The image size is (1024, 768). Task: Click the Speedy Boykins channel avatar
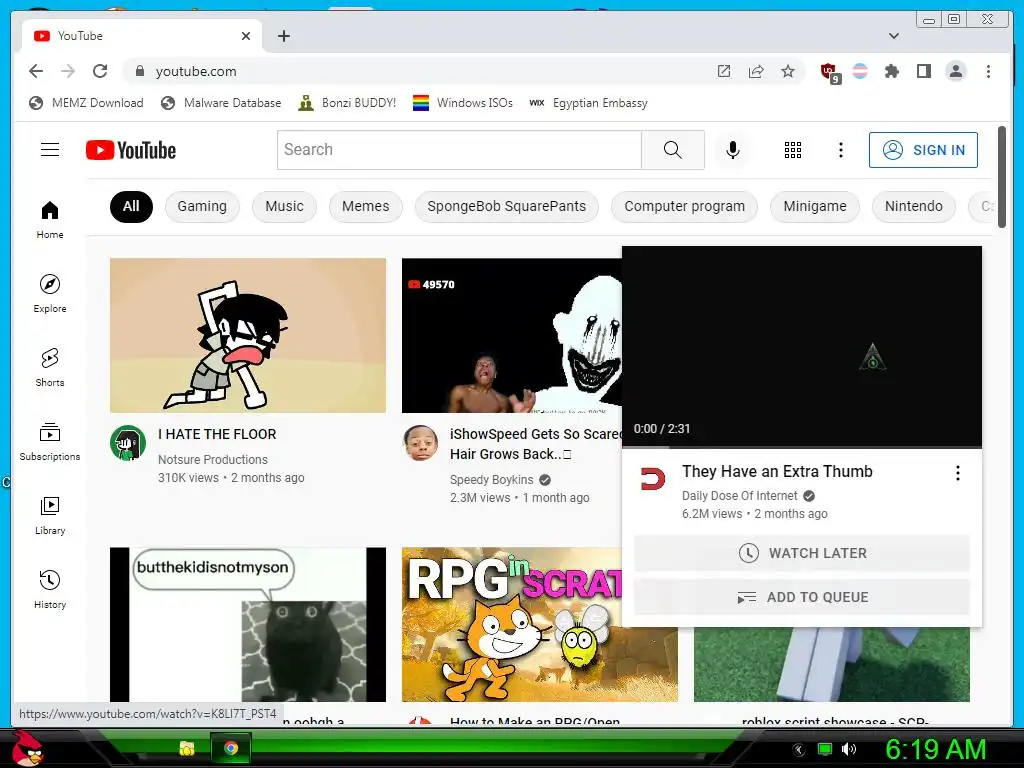[x=420, y=443]
